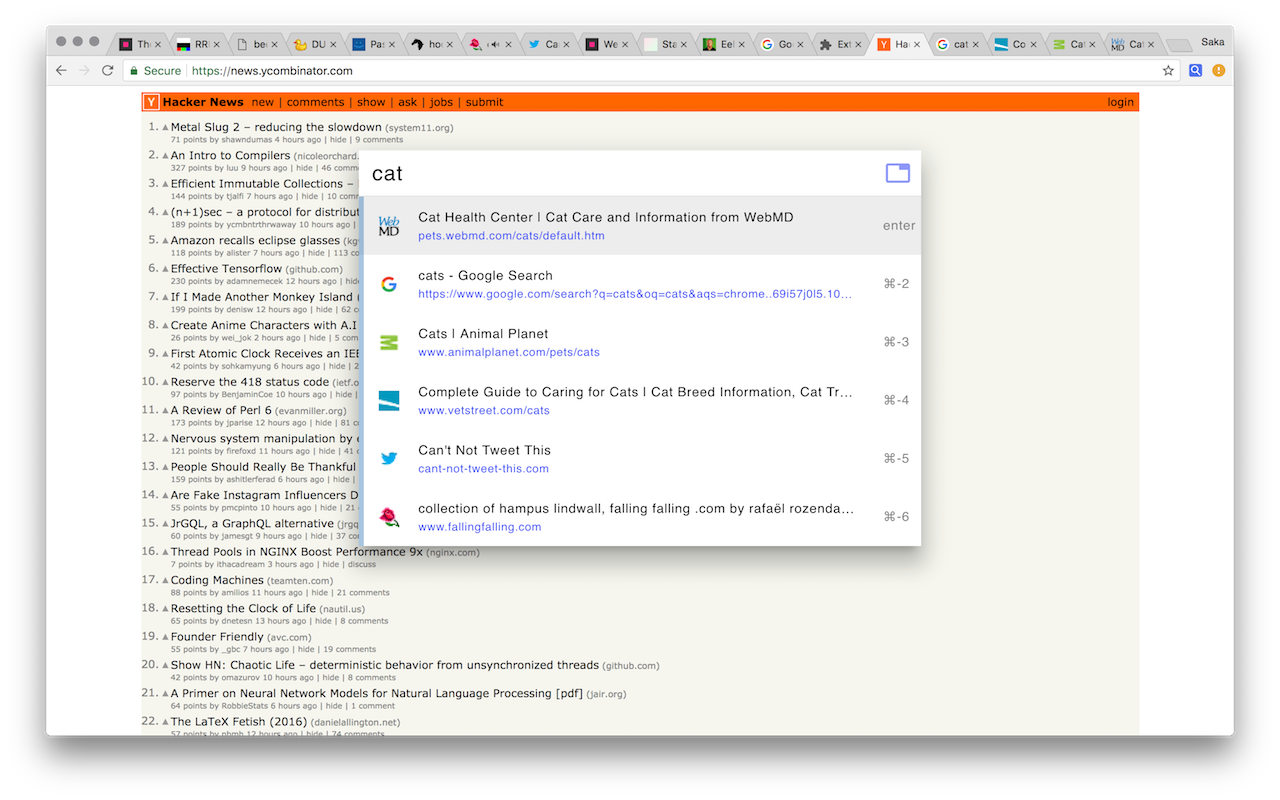The width and height of the screenshot is (1280, 800).
Task: Click 'hide' under Resetting the Clock of Life
Action: (x=323, y=621)
